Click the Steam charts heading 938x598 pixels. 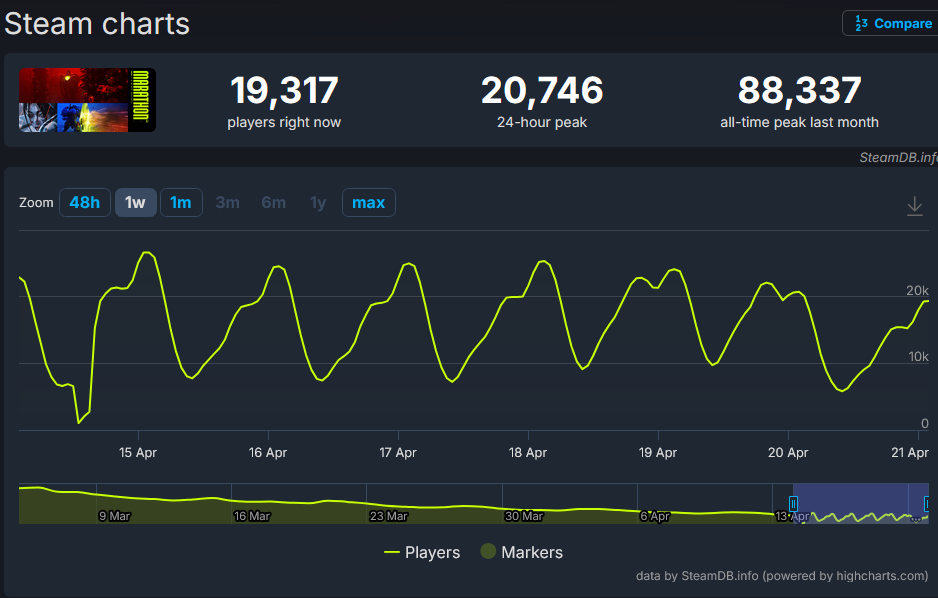(x=97, y=24)
